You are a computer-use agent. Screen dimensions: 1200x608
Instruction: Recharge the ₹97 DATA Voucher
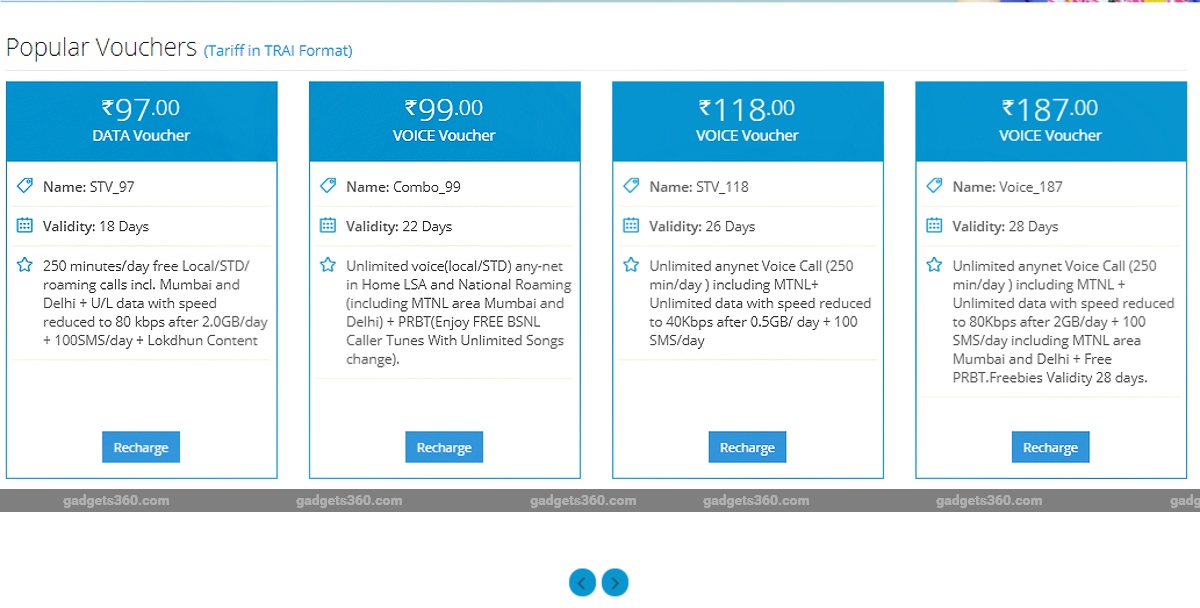click(x=140, y=447)
